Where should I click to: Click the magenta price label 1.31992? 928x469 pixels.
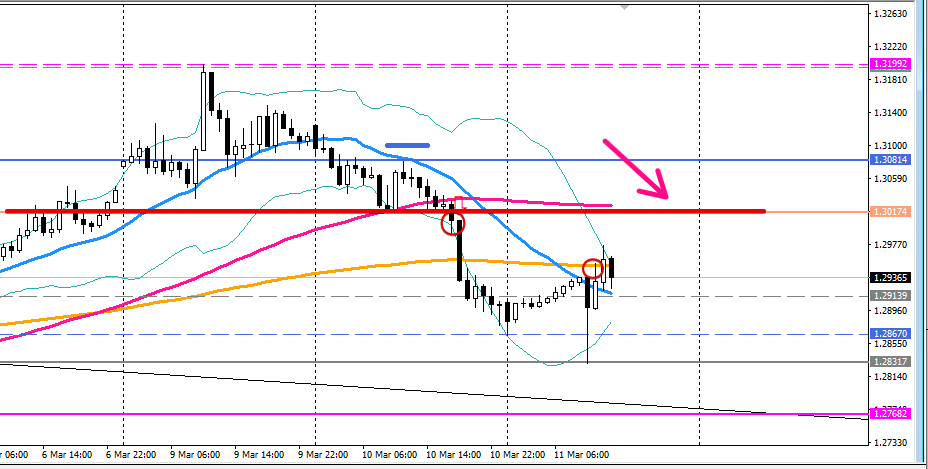coord(890,64)
